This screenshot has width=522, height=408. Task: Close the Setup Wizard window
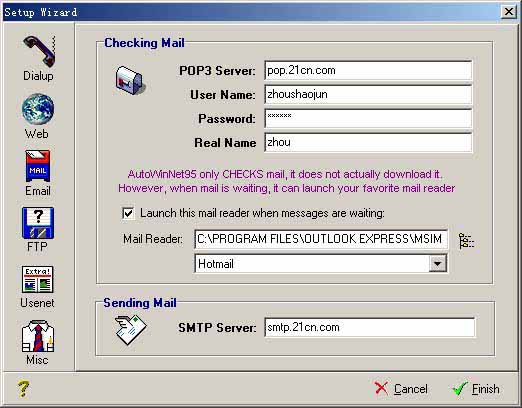[x=509, y=12]
